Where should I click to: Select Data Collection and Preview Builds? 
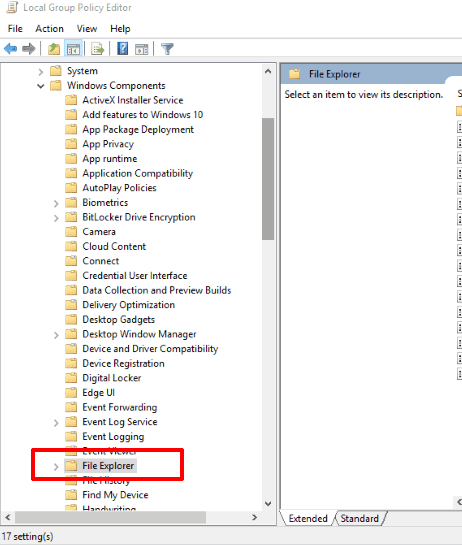tap(156, 290)
